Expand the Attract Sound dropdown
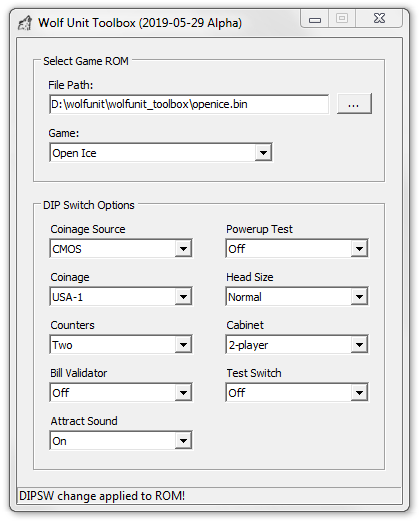Image resolution: width=420 pixels, height=526 pixels. tap(121, 440)
